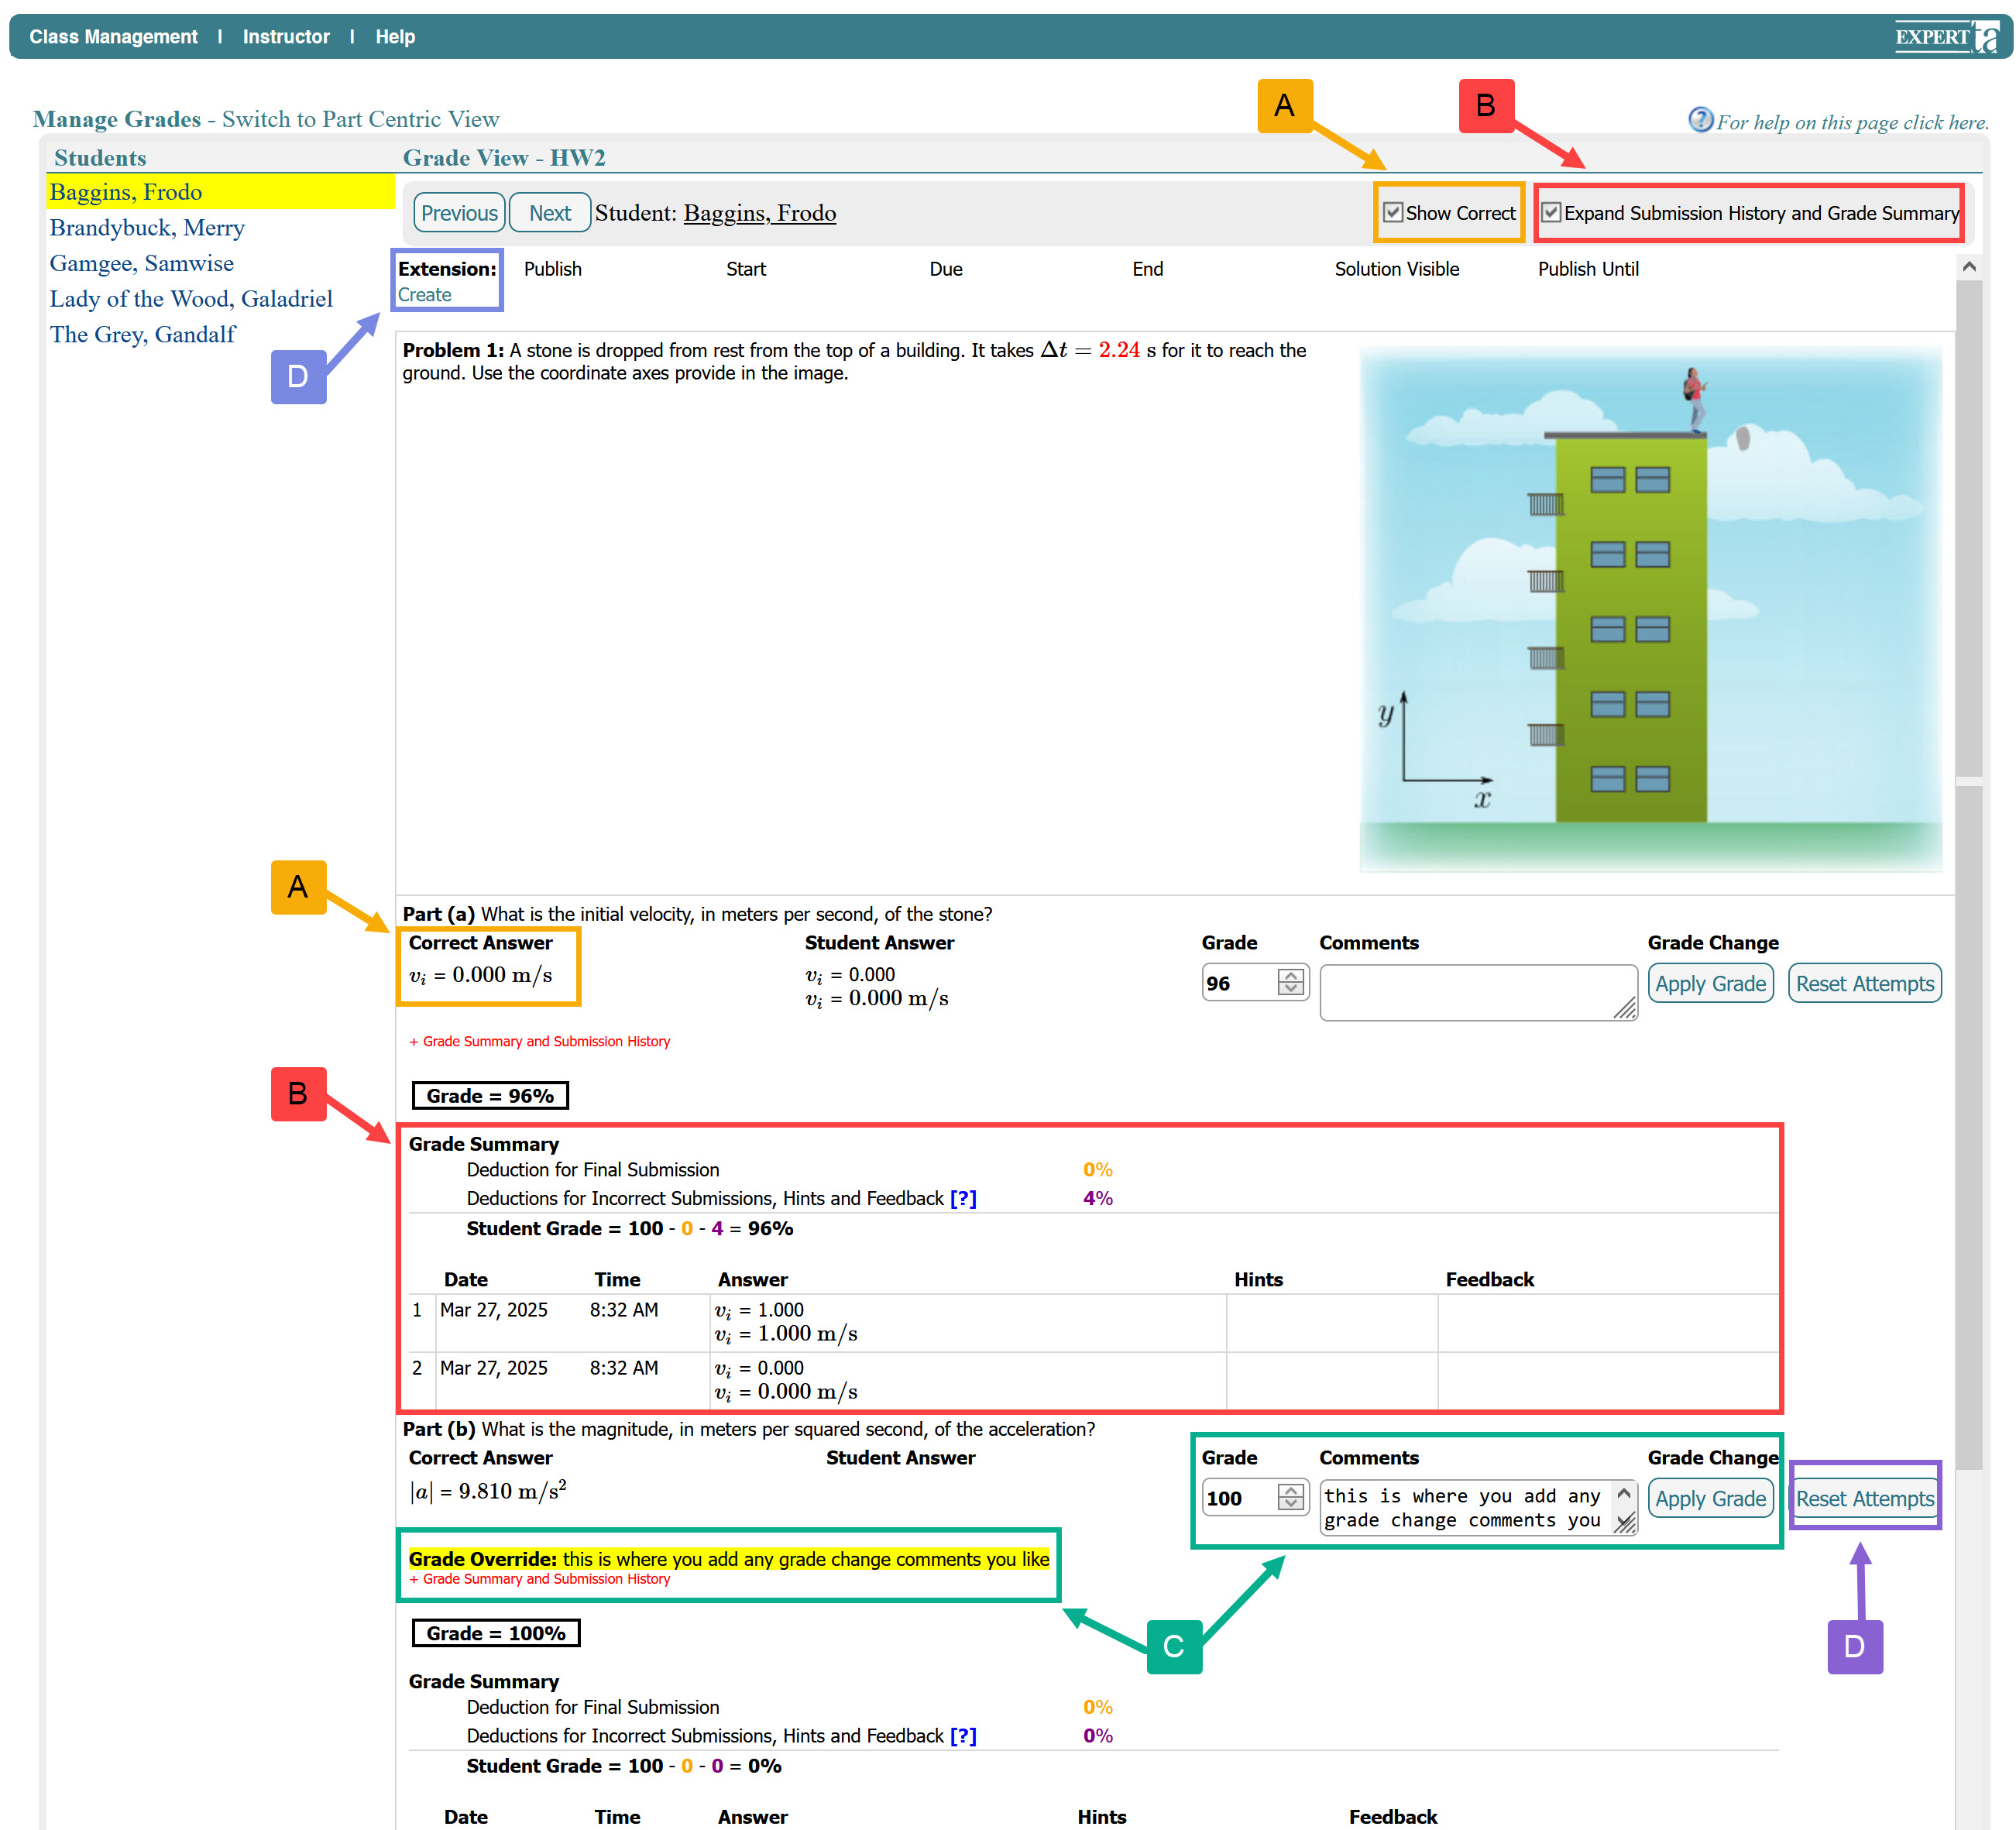Screen dimensions: 2016x1830
Task: Click the Part (b) grade stepper arrows
Action: [1290, 1497]
